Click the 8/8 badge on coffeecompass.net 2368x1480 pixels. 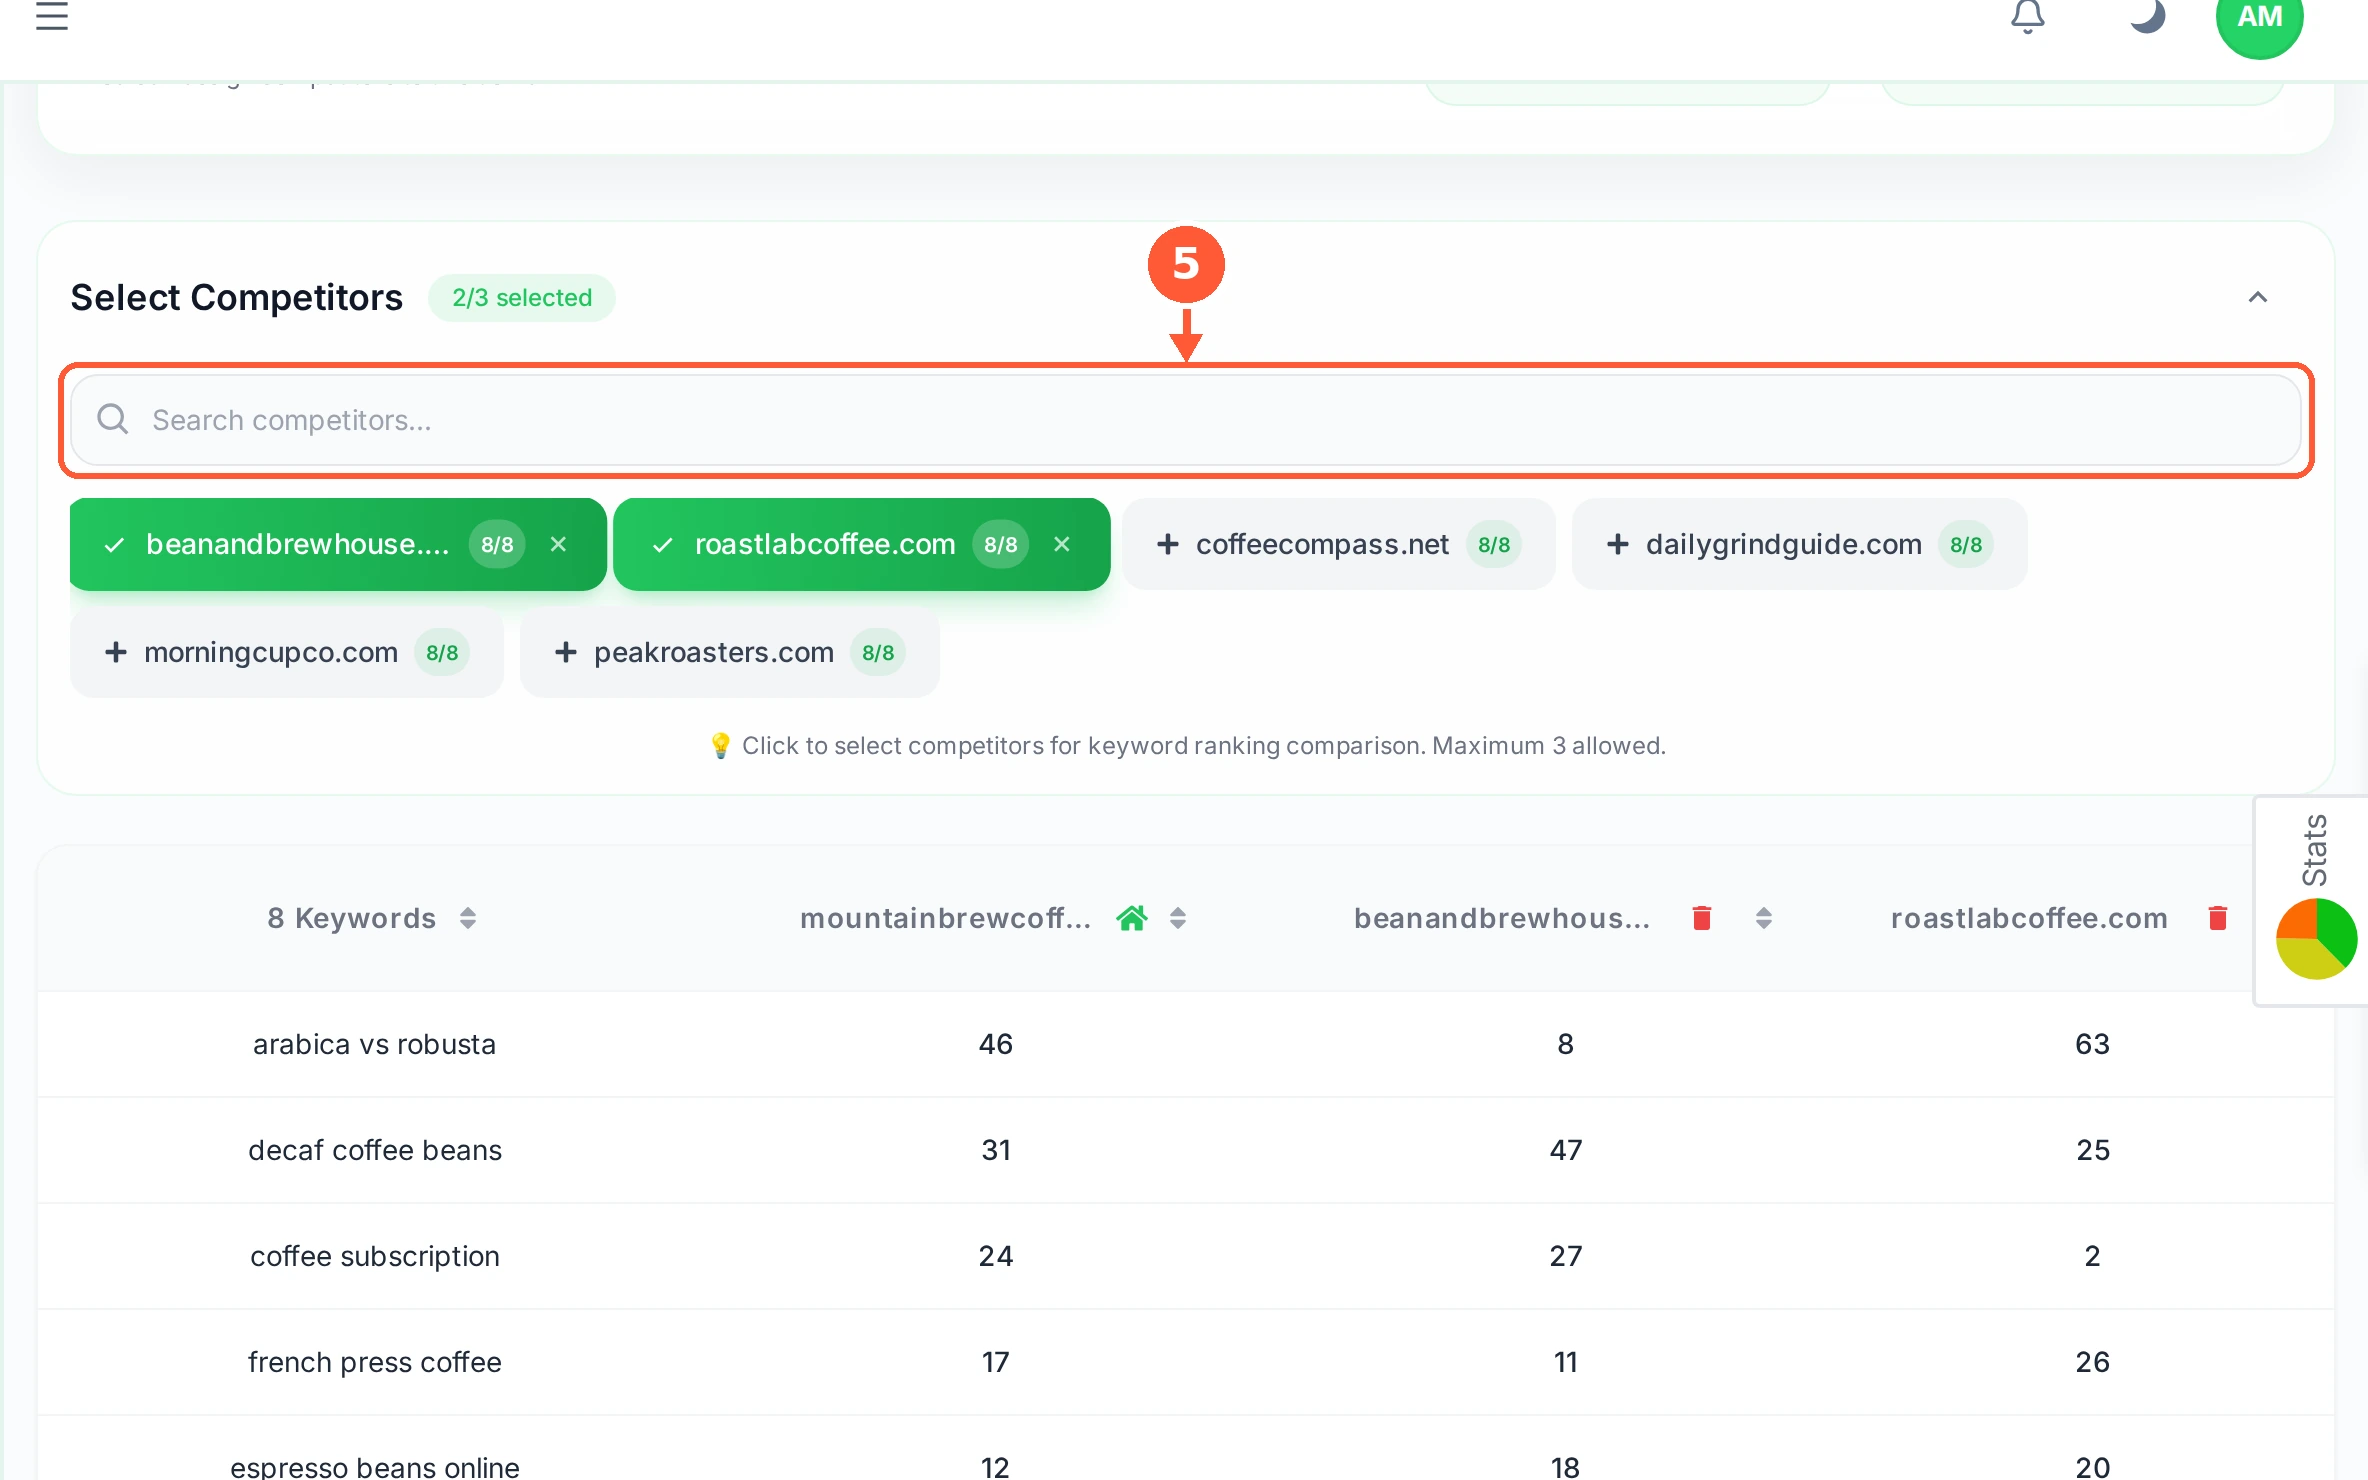click(1494, 544)
